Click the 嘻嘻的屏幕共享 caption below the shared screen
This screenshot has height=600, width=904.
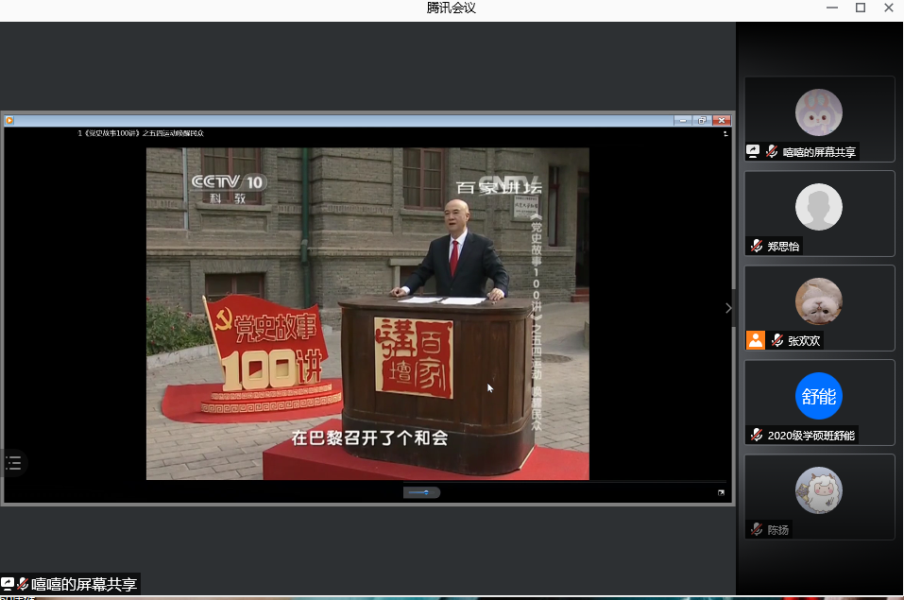click(84, 584)
